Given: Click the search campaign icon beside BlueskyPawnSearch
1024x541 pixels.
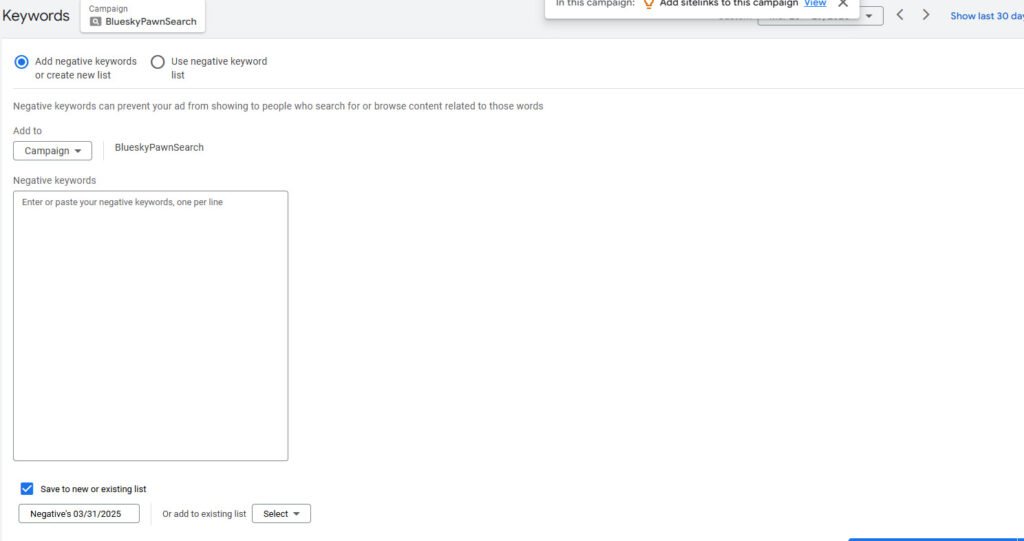Looking at the screenshot, I should [95, 22].
